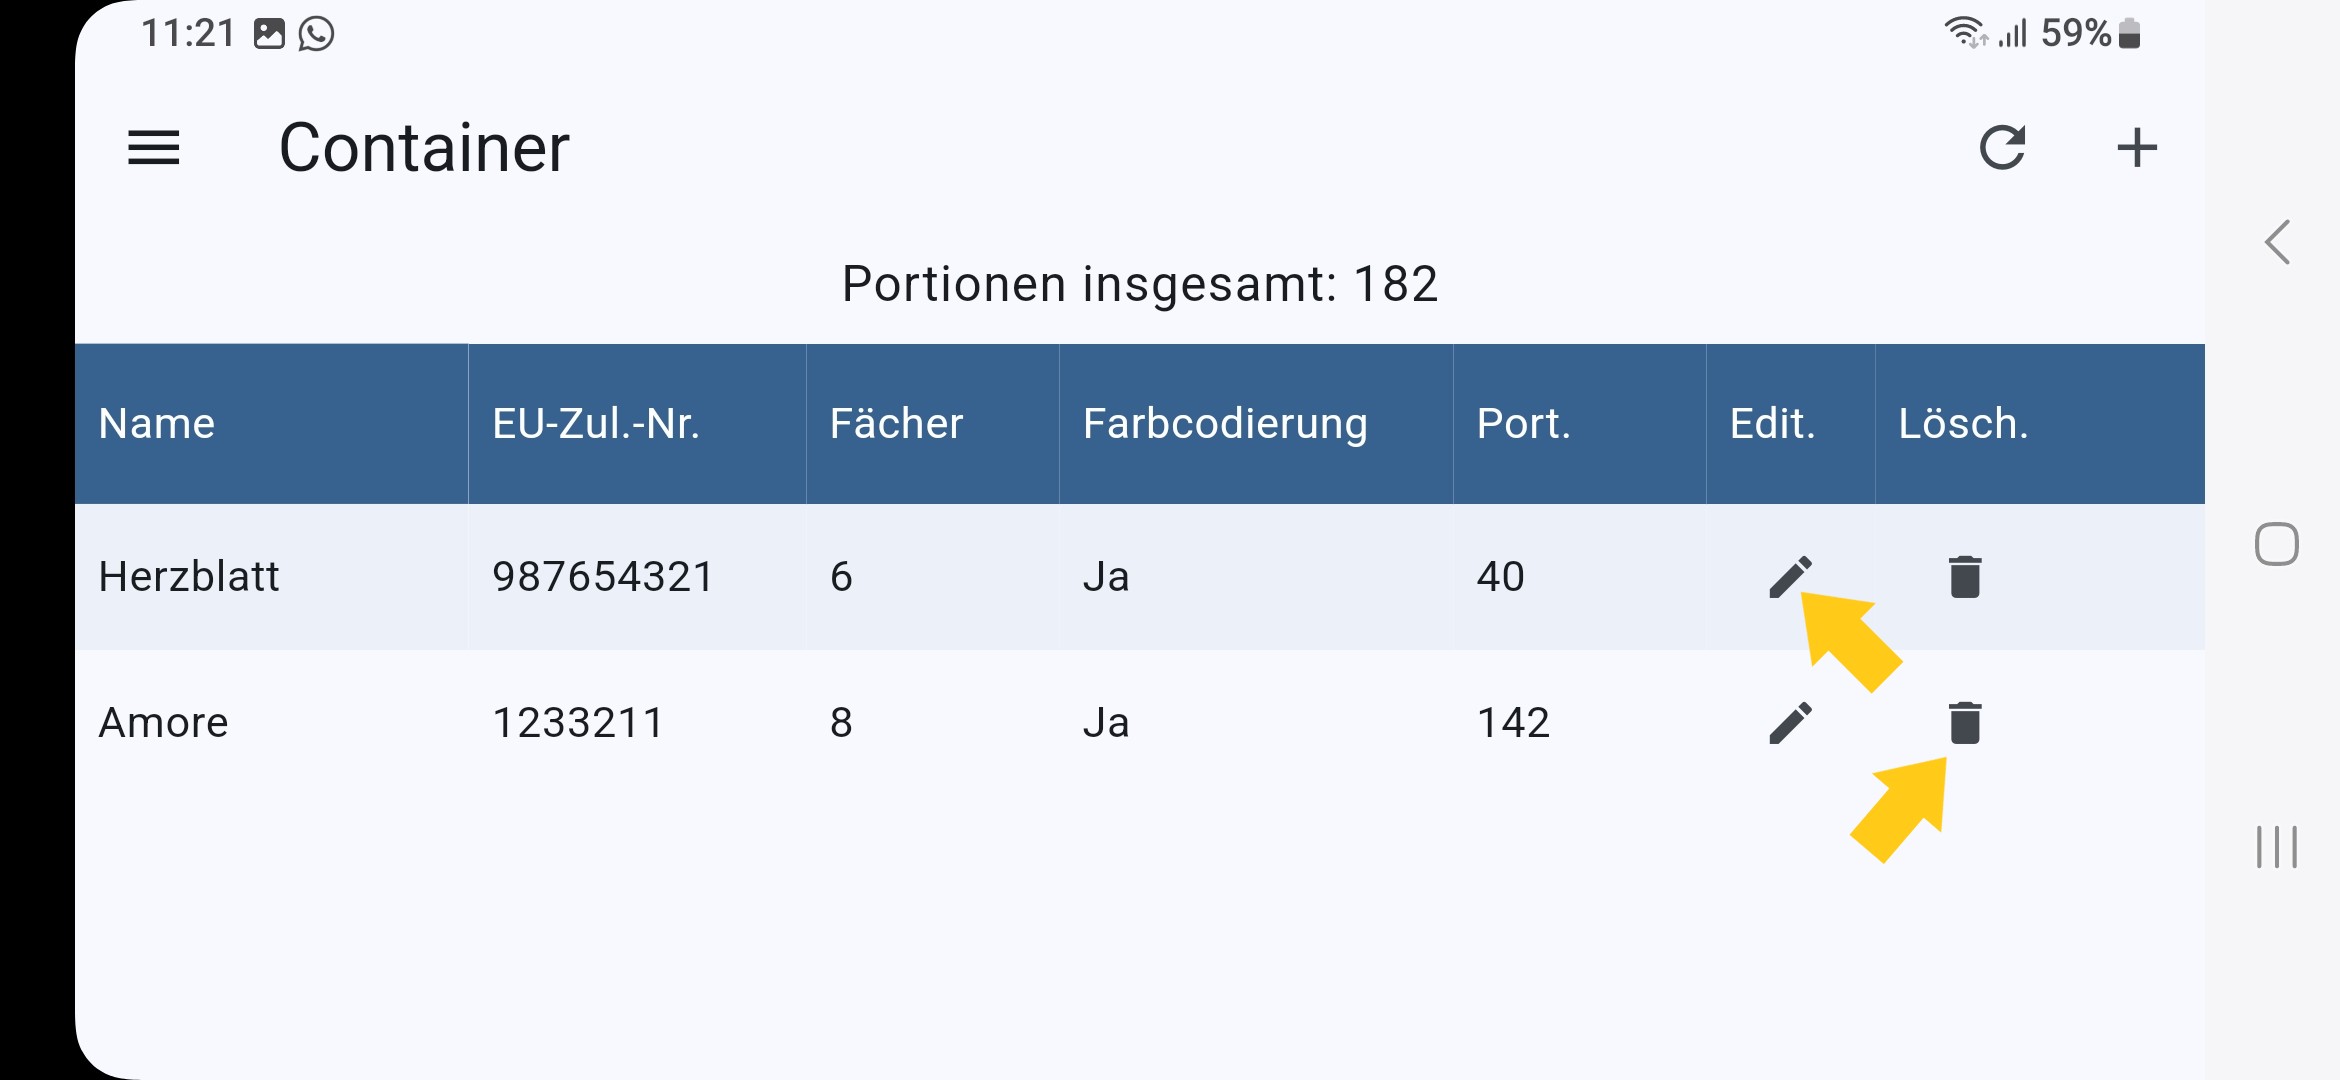Click the refresh icon
The width and height of the screenshot is (2340, 1080).
[2003, 148]
